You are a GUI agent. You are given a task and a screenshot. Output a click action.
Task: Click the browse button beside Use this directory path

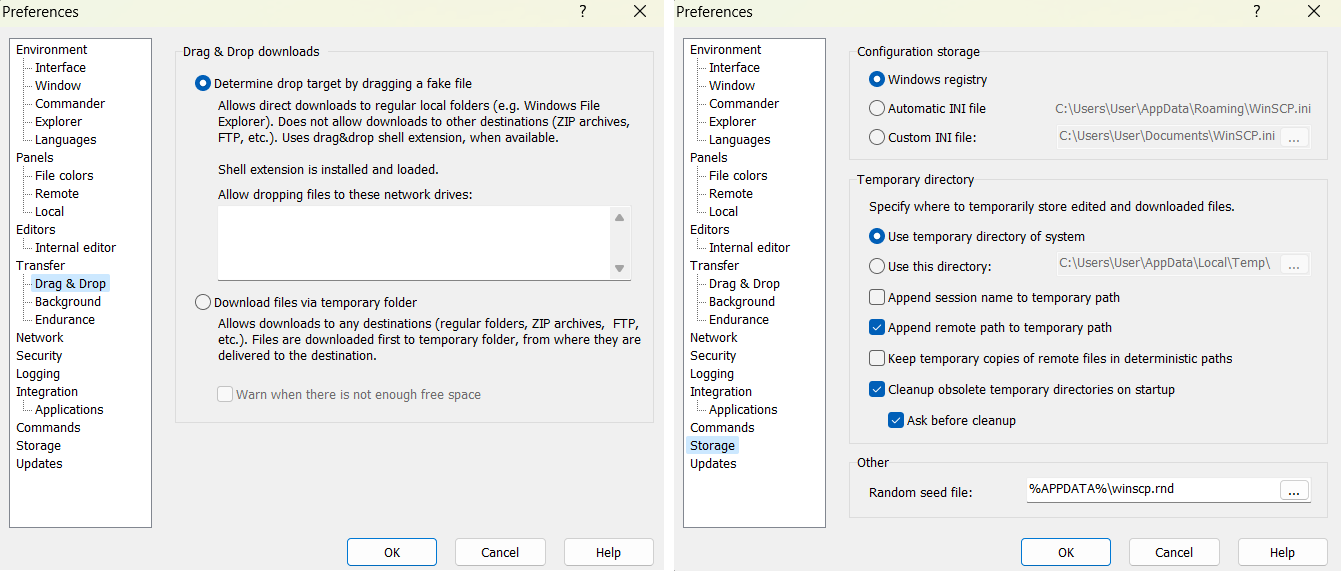(1294, 265)
